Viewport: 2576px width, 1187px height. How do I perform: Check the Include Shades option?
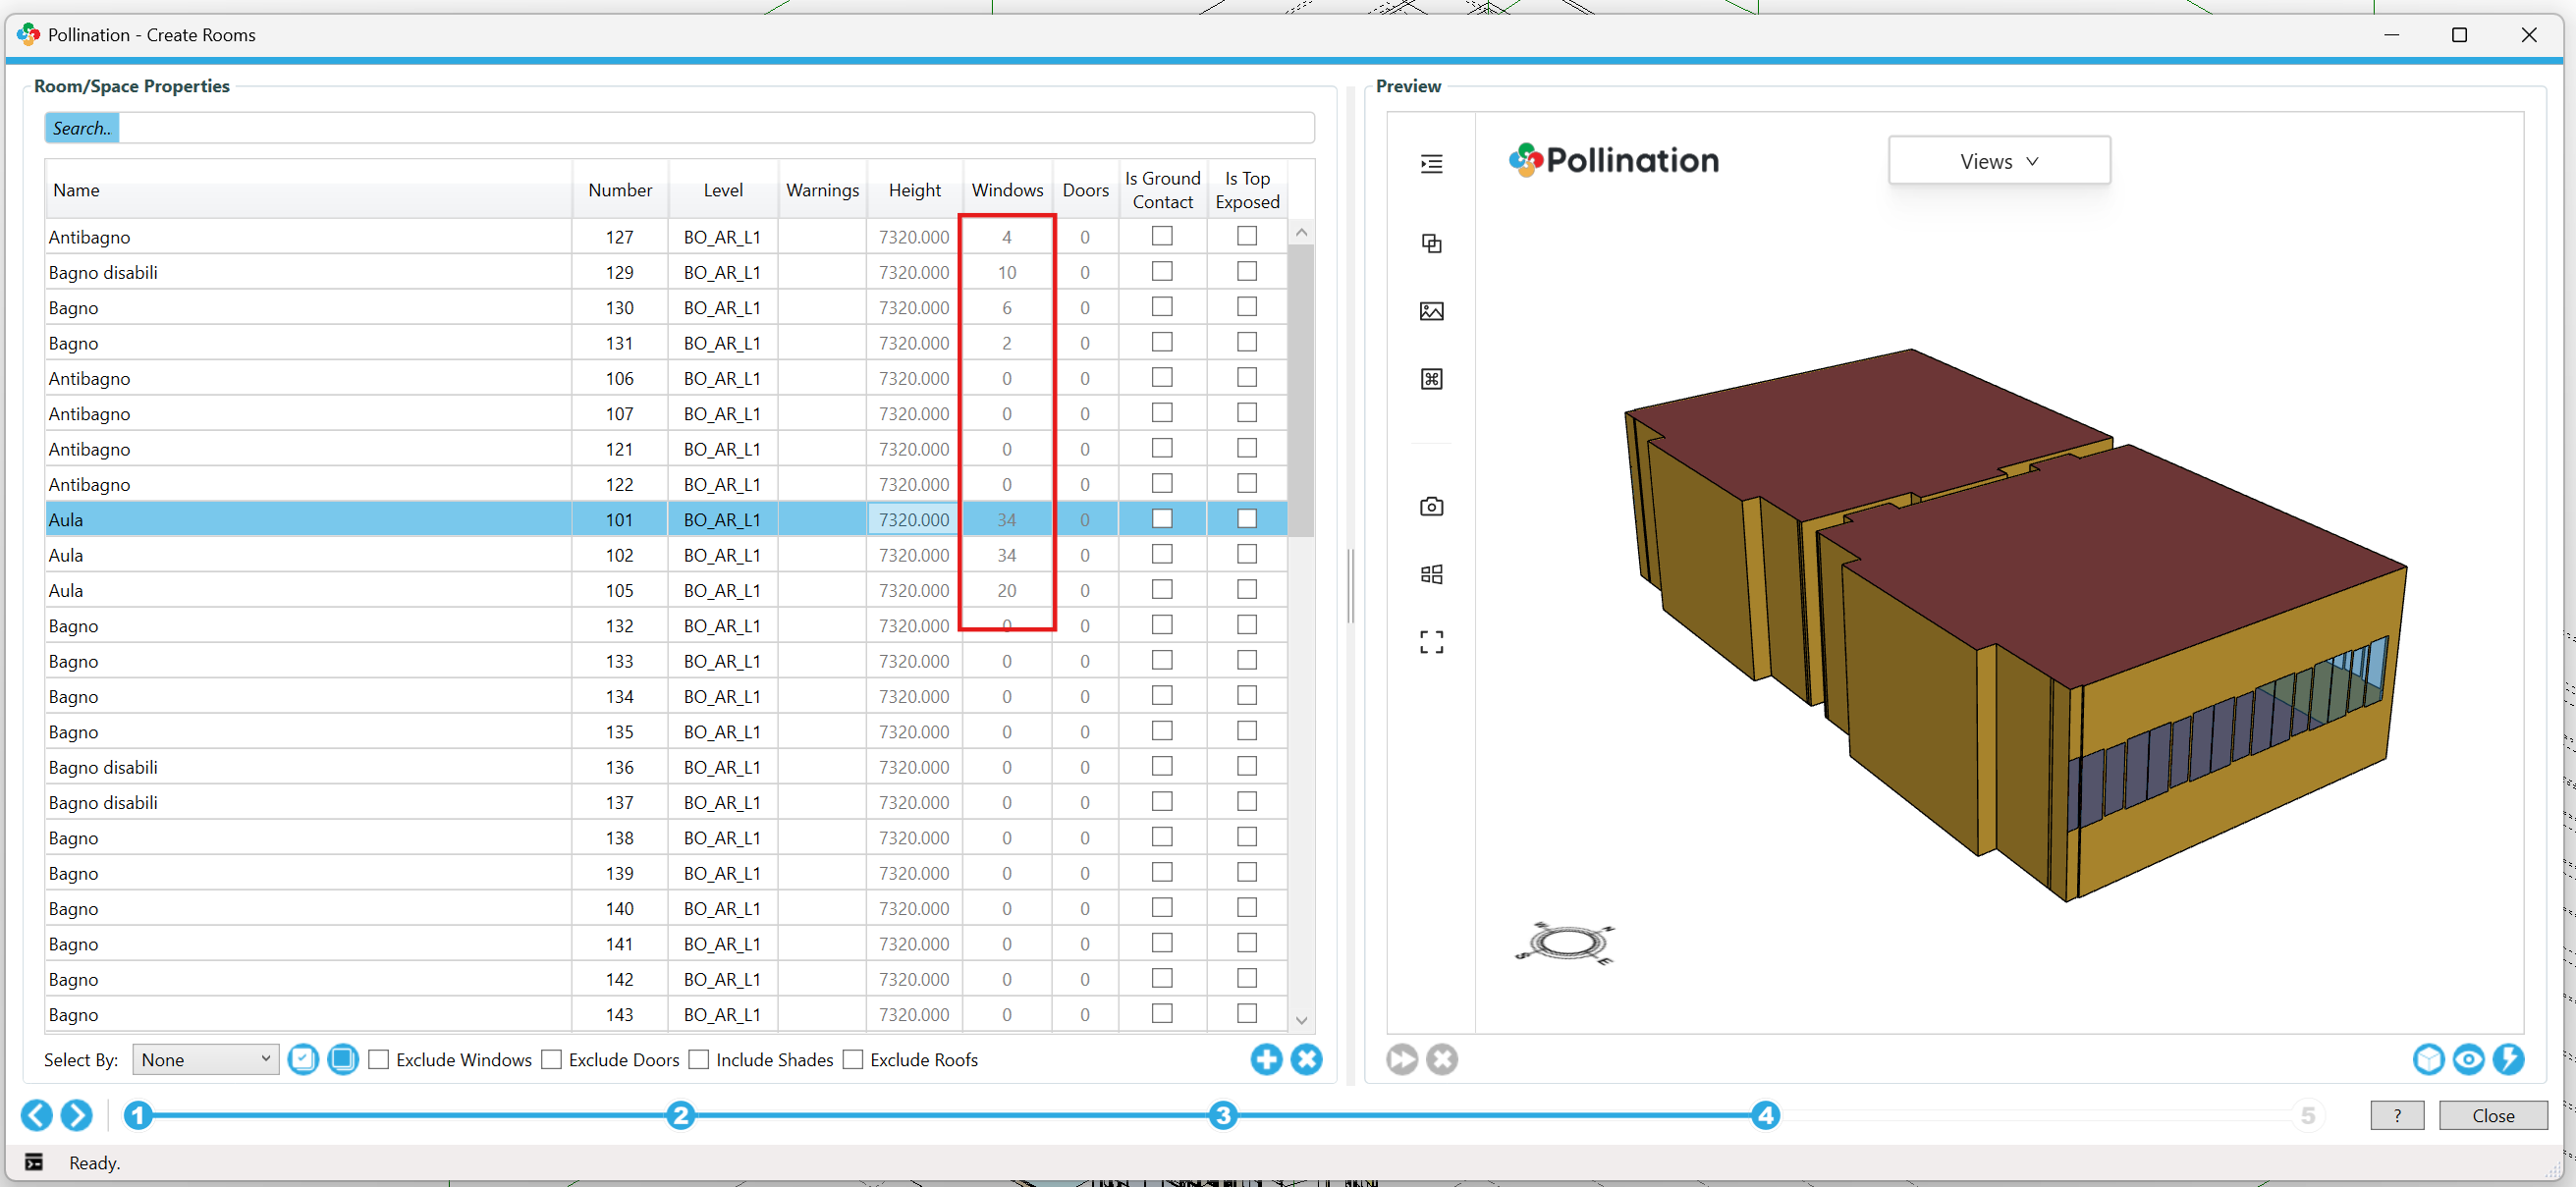[x=699, y=1060]
